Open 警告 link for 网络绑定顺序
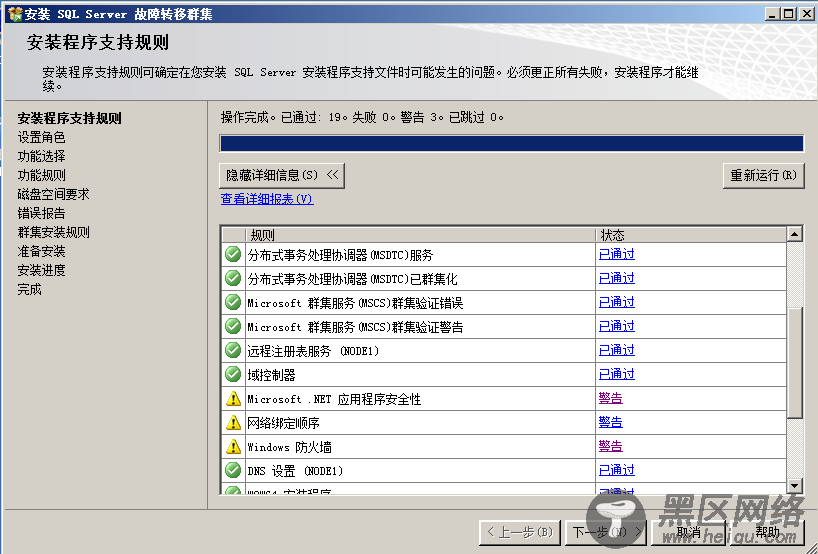Image resolution: width=818 pixels, height=554 pixels. point(610,422)
